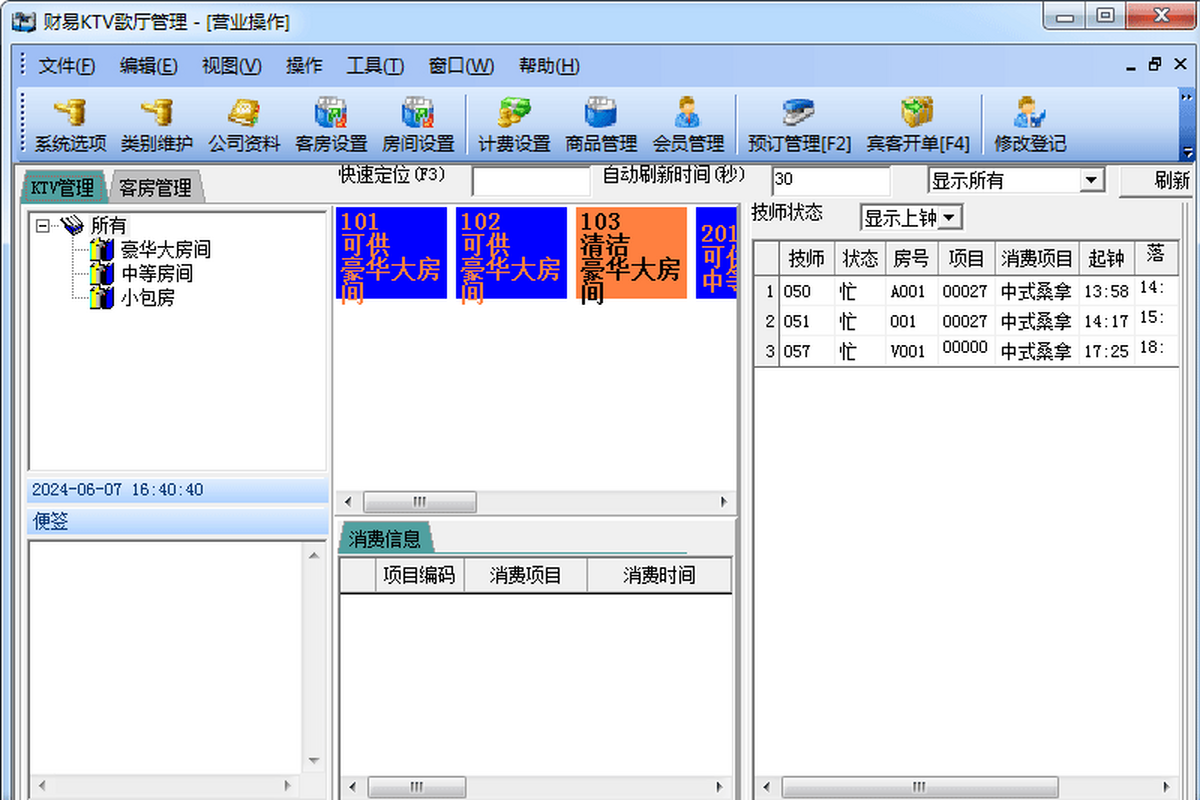Open the 显示所有 filter dropdown
Screen dimensions: 1200x800
point(1092,181)
